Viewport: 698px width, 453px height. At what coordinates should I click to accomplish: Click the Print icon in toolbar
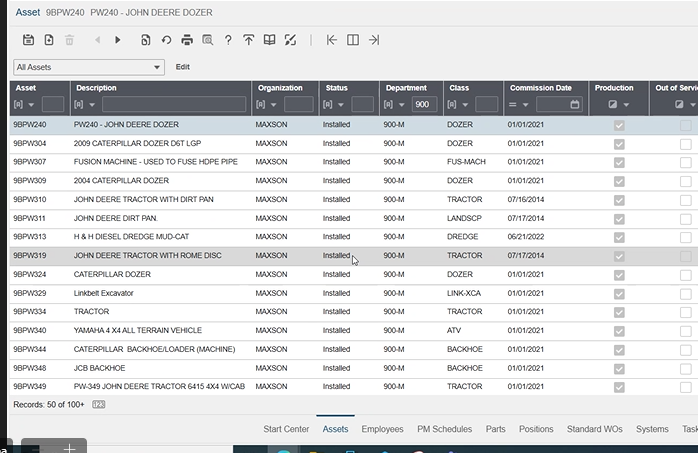[187, 40]
